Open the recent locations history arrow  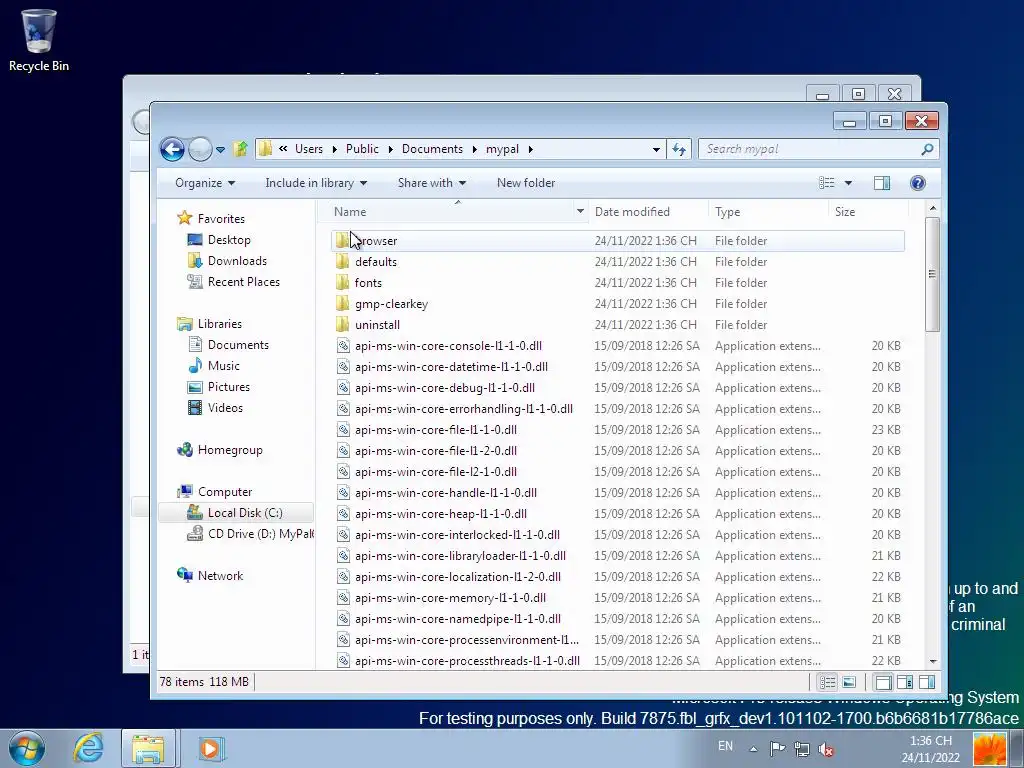click(221, 150)
